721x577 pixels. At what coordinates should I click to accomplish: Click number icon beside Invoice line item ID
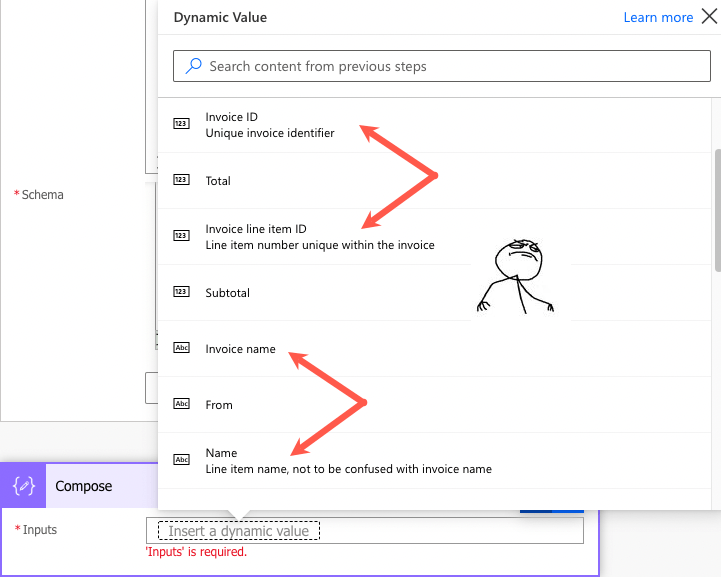click(x=181, y=236)
